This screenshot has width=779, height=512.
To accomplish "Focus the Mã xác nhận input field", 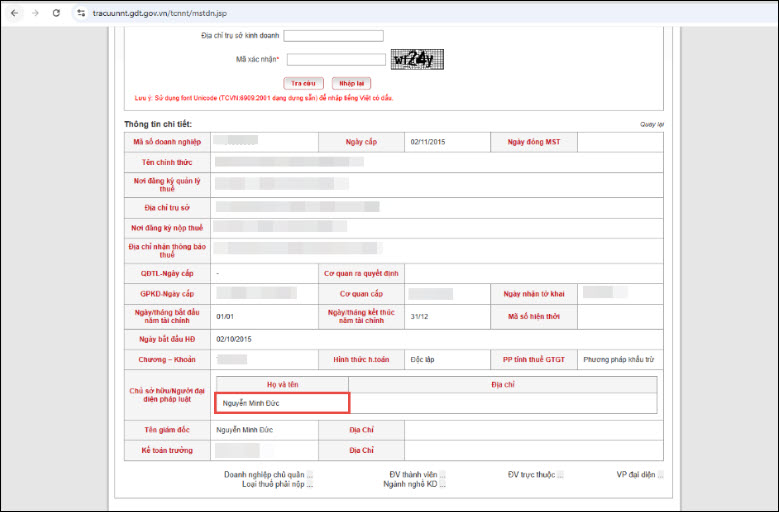I will click(x=336, y=60).
